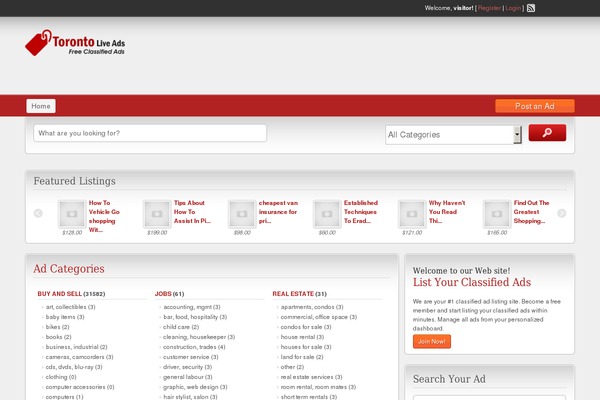Select 'room rental, room mates' subcategory
This screenshot has height=400, width=600.
coord(314,387)
